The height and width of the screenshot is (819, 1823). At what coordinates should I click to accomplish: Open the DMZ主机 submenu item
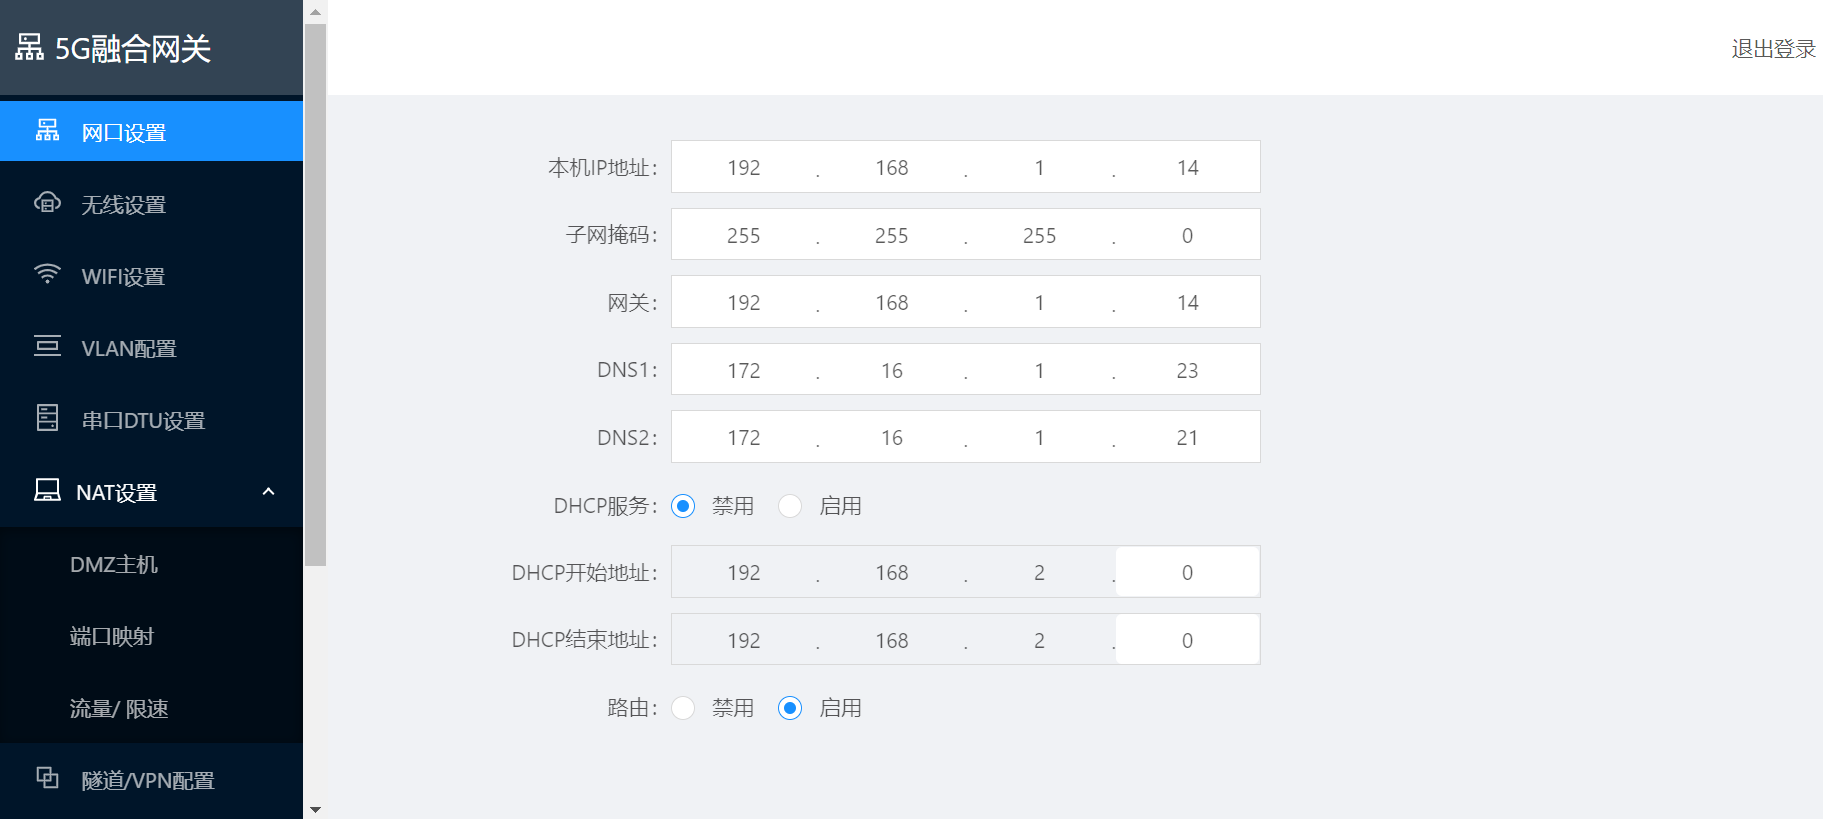[114, 565]
